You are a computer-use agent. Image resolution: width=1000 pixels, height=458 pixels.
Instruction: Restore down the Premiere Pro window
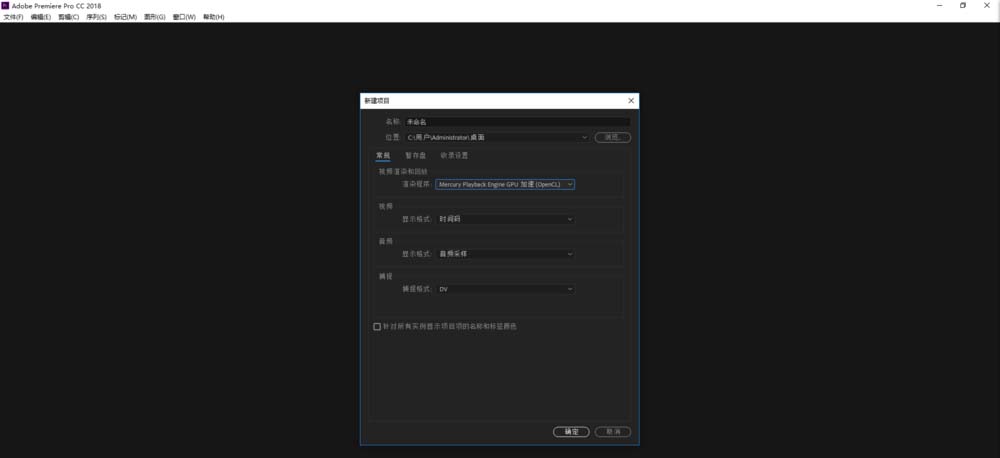[x=963, y=5]
